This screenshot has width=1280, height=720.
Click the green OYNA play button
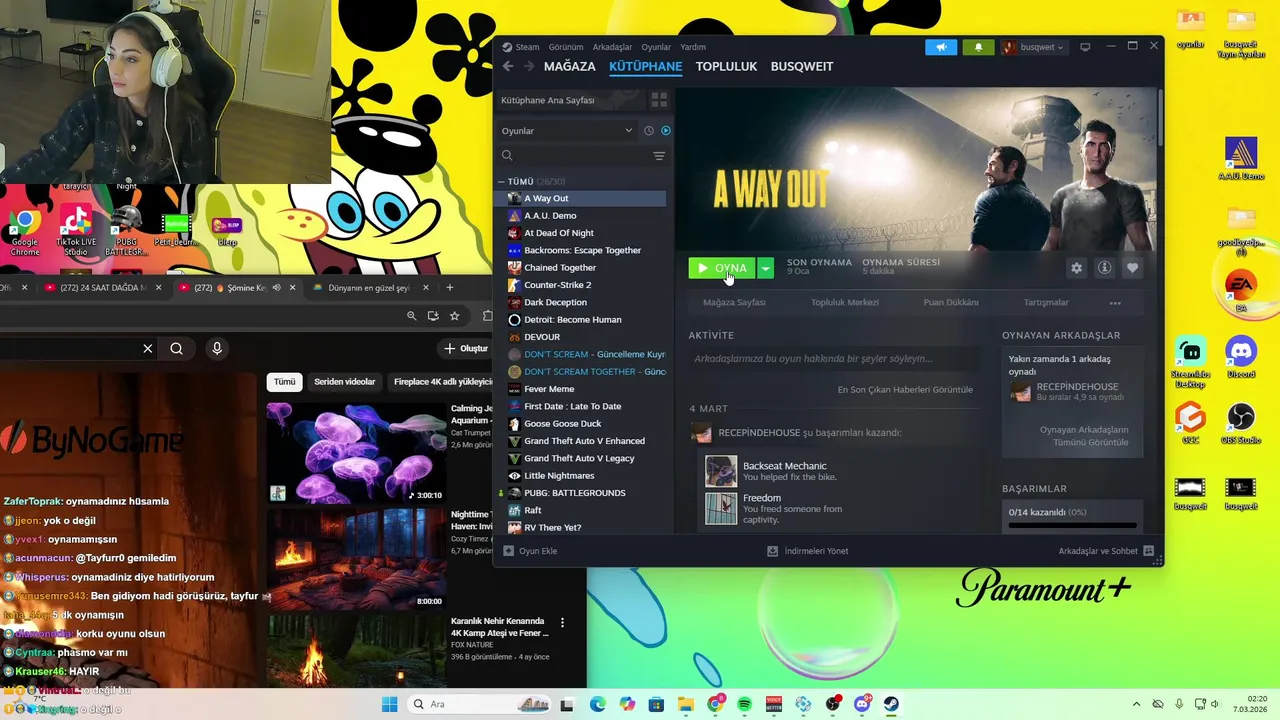point(722,268)
